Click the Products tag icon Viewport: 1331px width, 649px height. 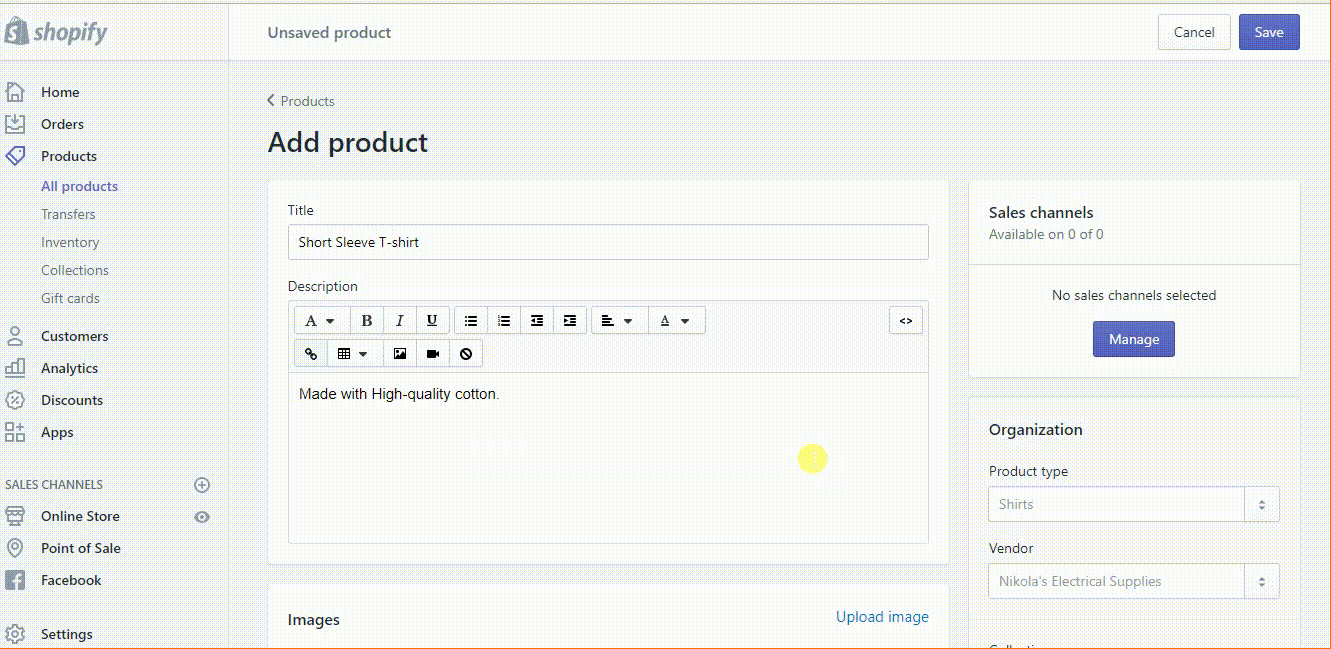[x=15, y=156]
